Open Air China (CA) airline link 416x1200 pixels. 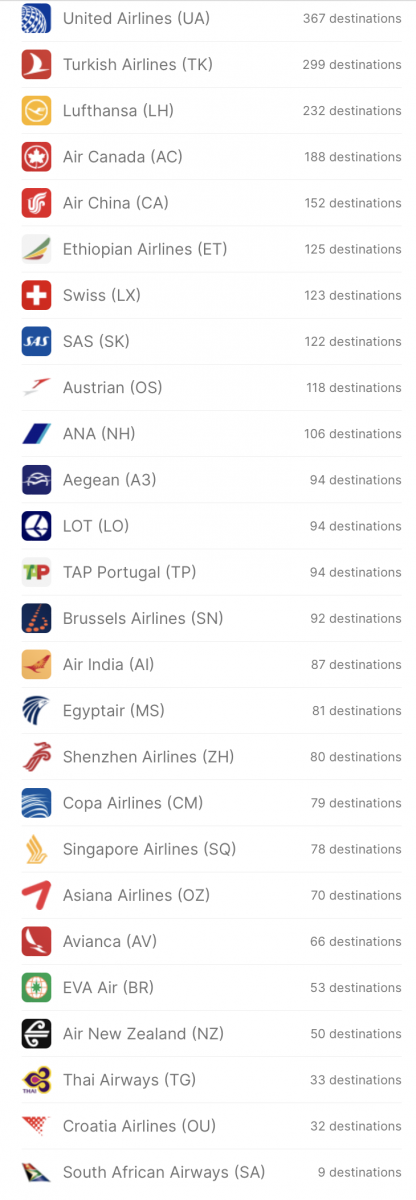pos(212,203)
